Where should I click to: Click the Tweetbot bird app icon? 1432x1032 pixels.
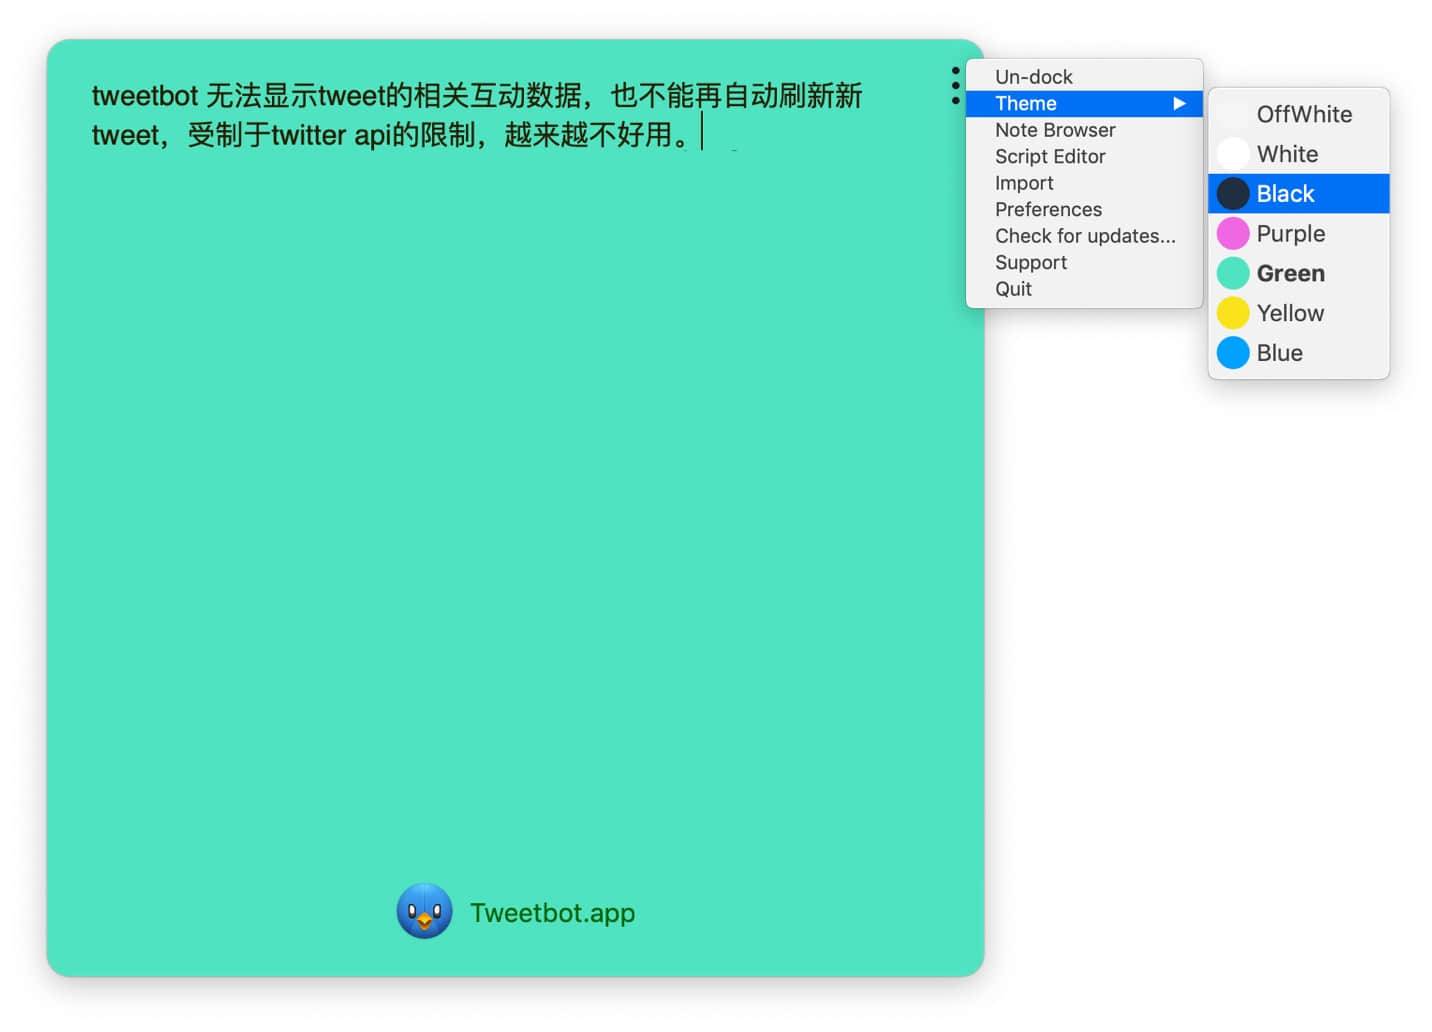pos(424,911)
